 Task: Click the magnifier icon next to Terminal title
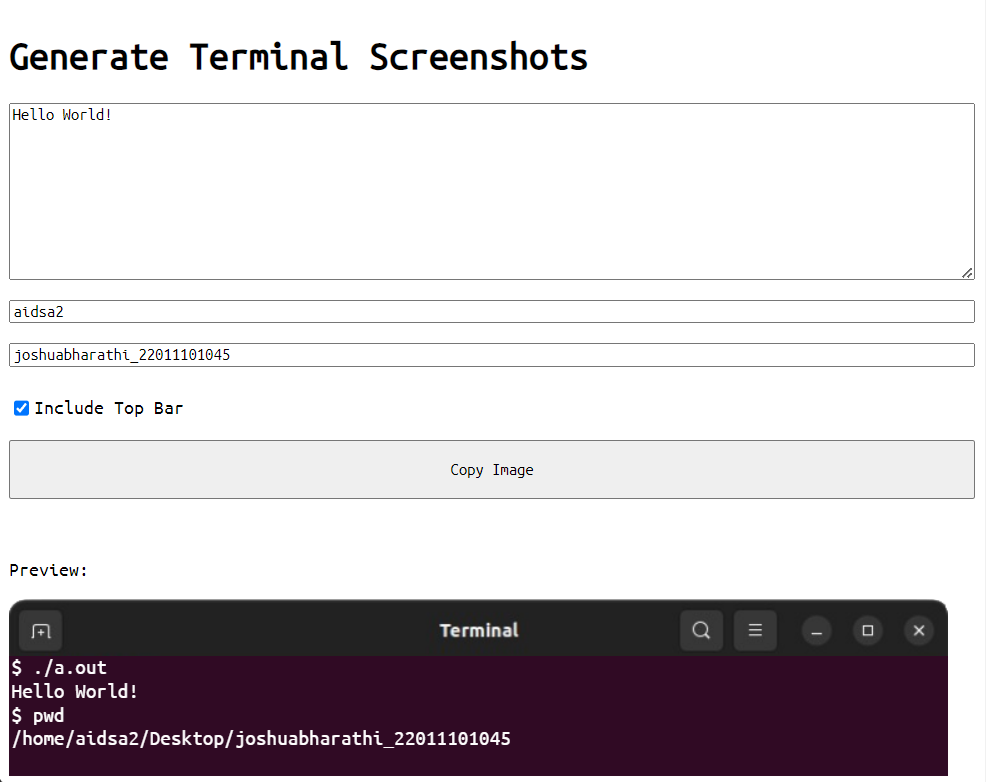(x=701, y=630)
